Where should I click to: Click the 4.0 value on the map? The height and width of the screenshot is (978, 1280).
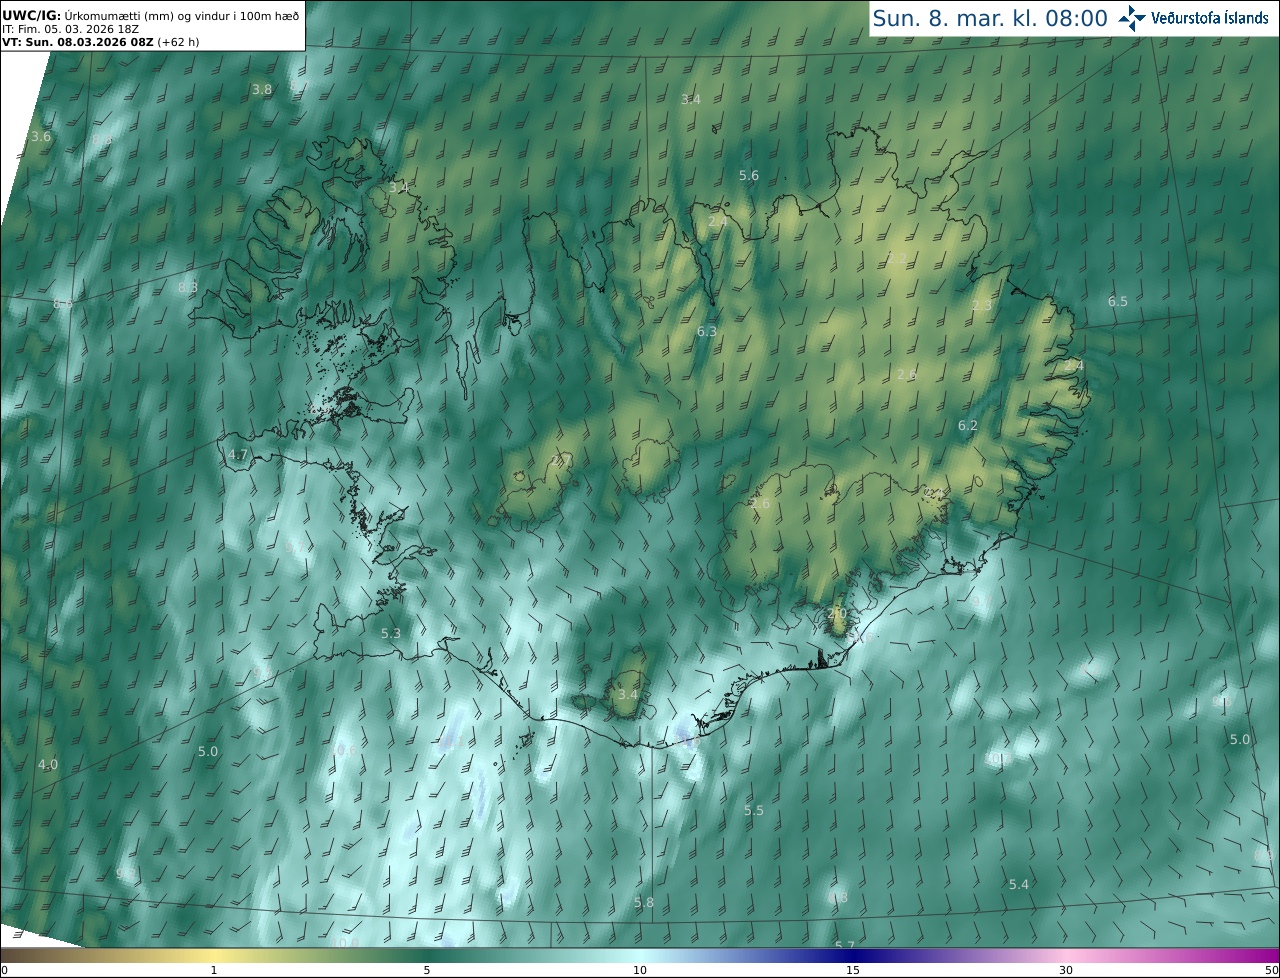(x=48, y=764)
